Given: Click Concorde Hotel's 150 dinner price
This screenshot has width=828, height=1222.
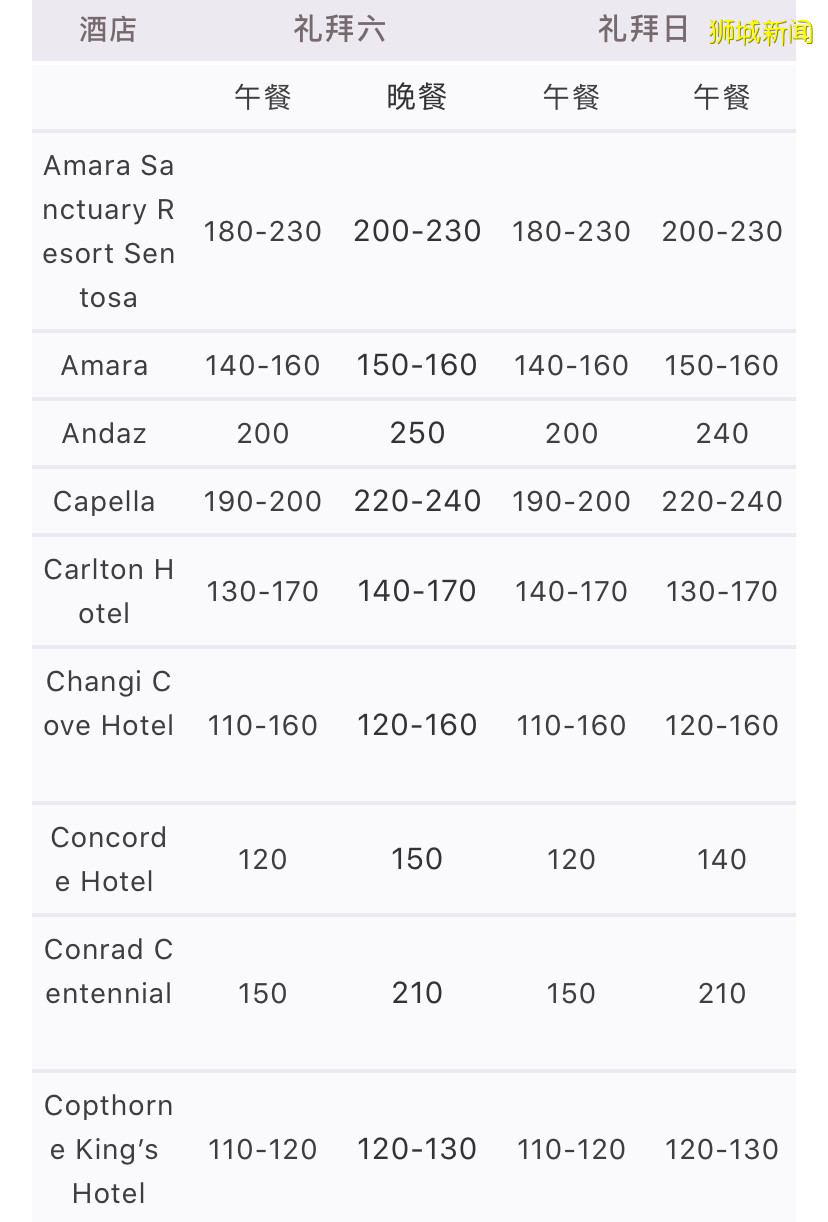Looking at the screenshot, I should coord(417,859).
